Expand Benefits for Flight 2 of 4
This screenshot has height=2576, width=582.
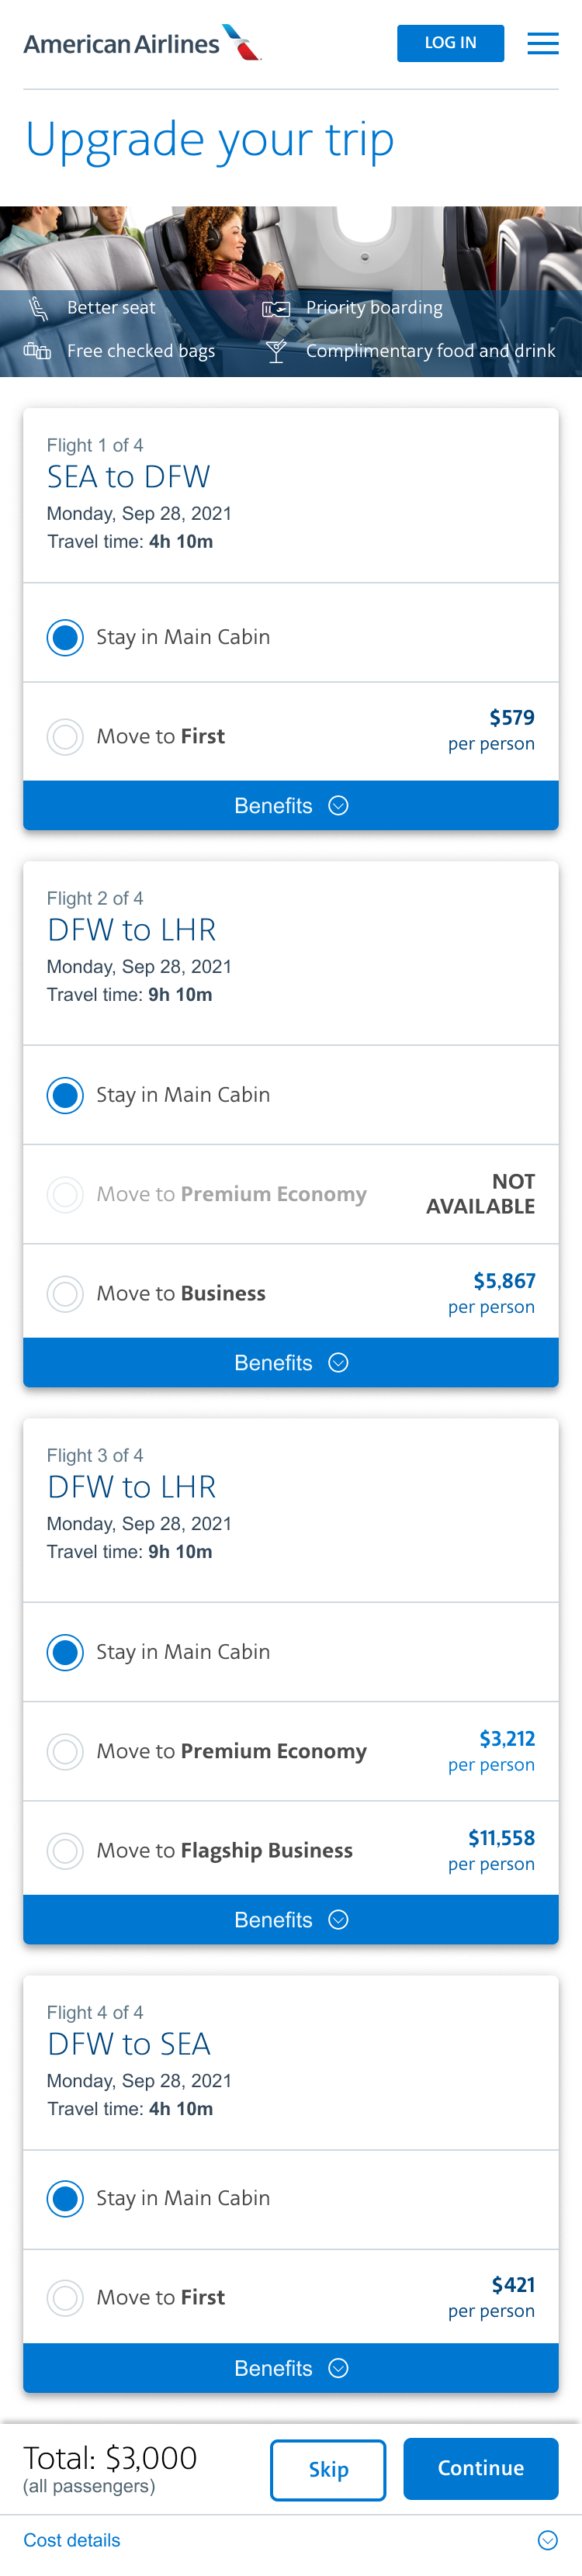pyautogui.click(x=290, y=1363)
